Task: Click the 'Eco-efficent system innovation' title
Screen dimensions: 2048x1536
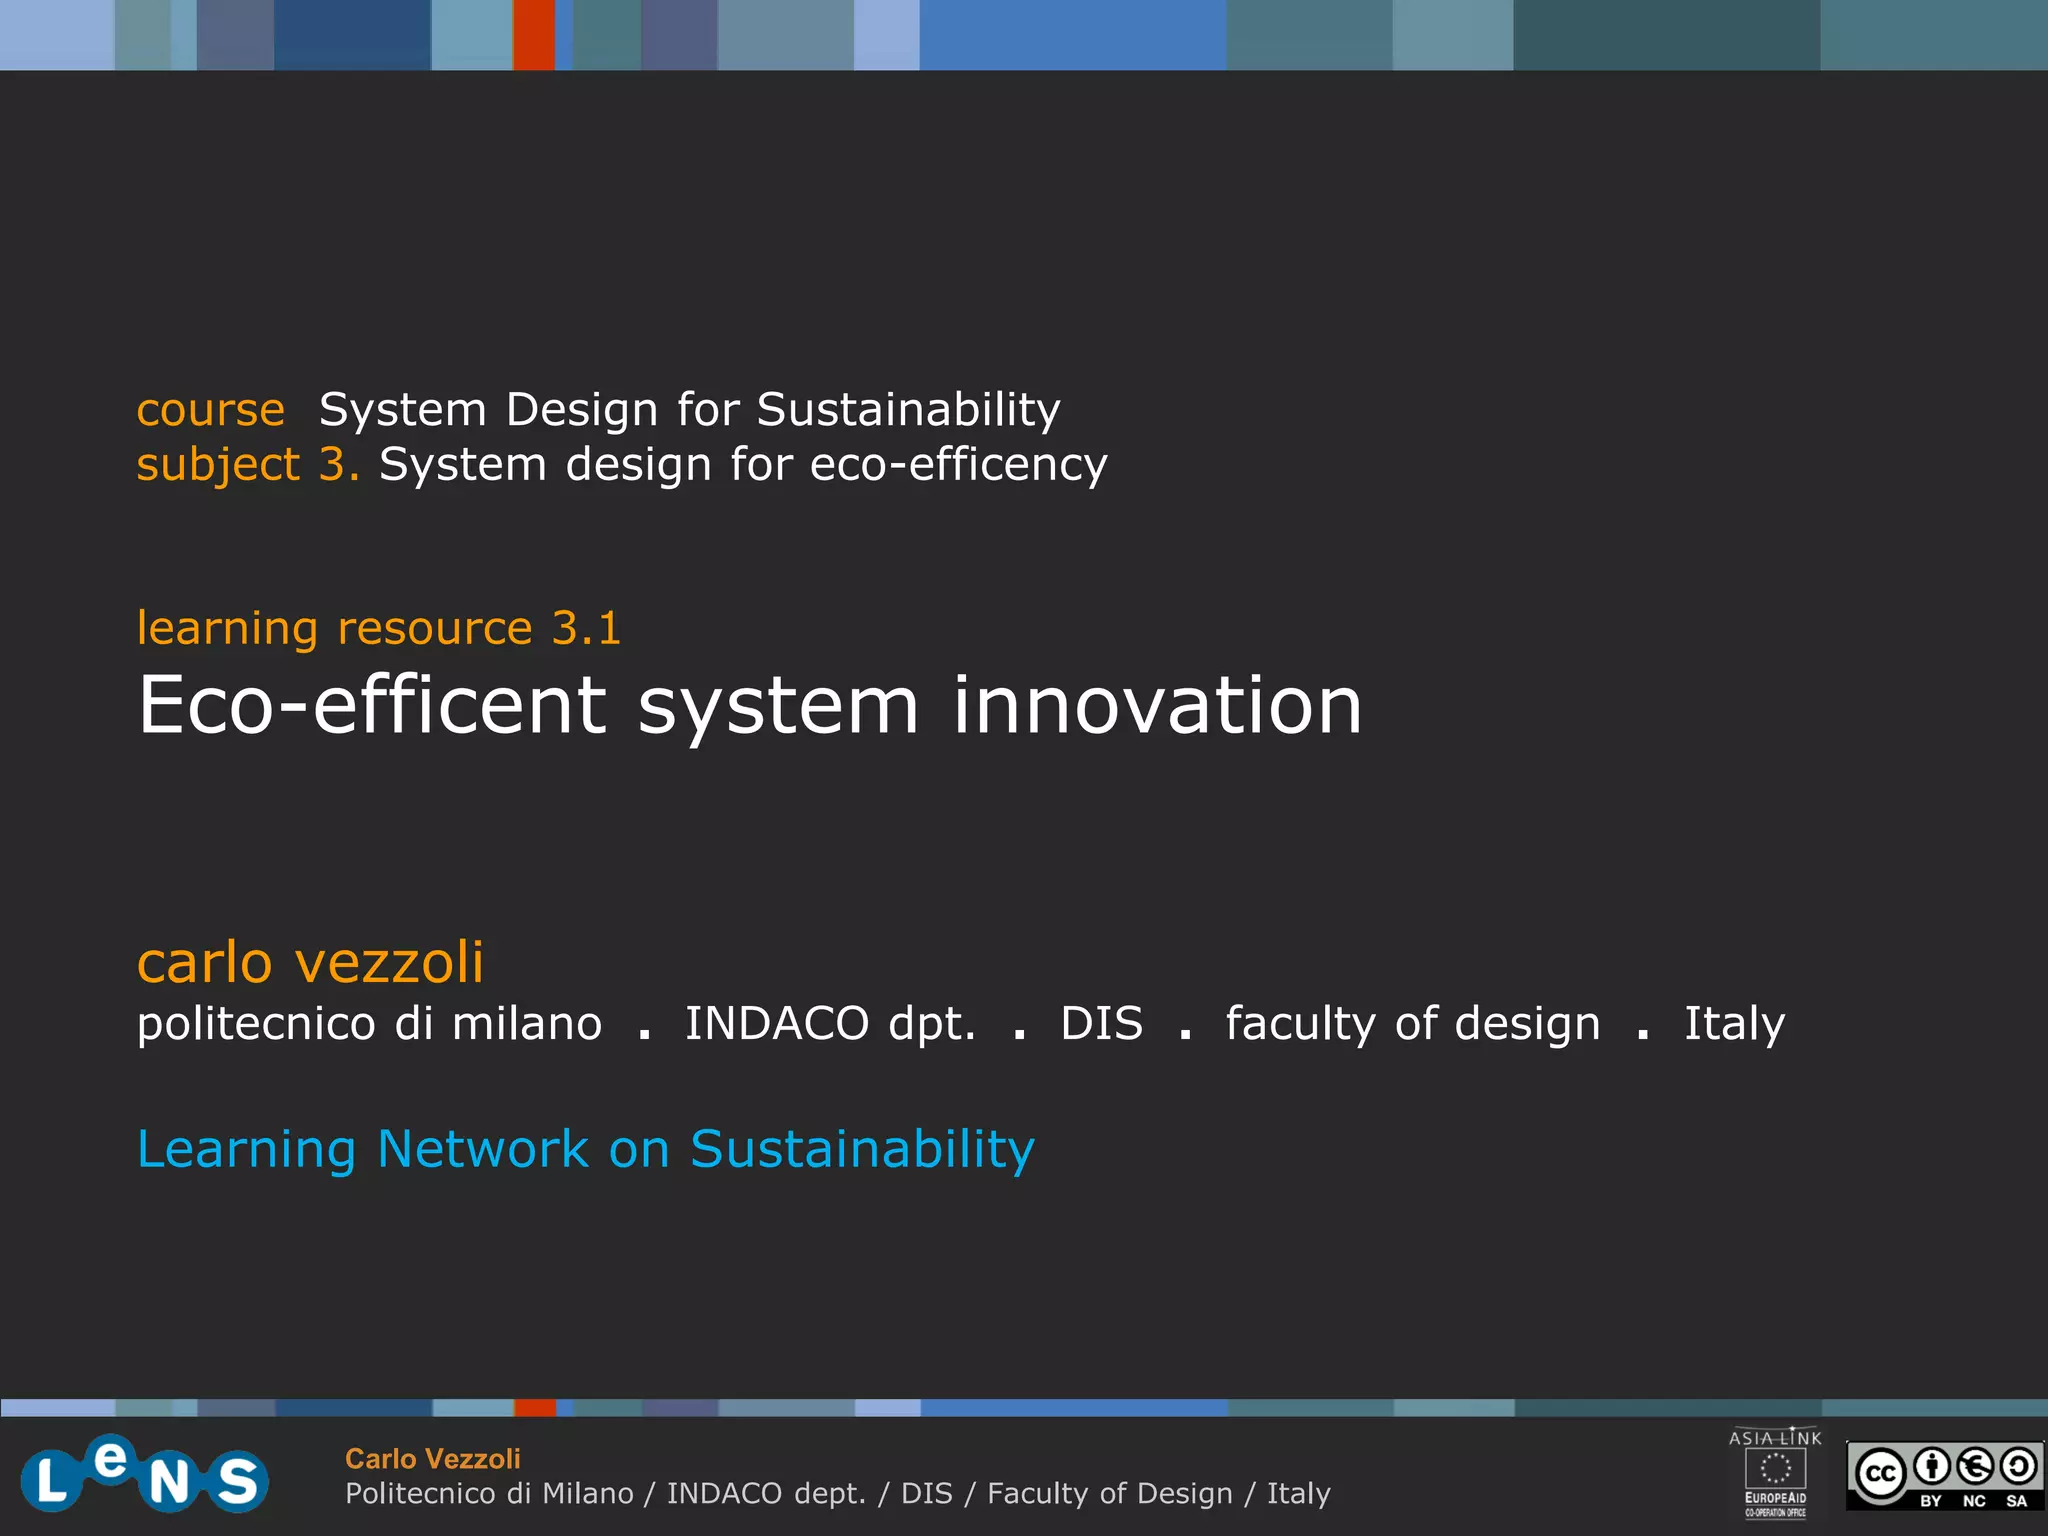Action: click(x=749, y=705)
